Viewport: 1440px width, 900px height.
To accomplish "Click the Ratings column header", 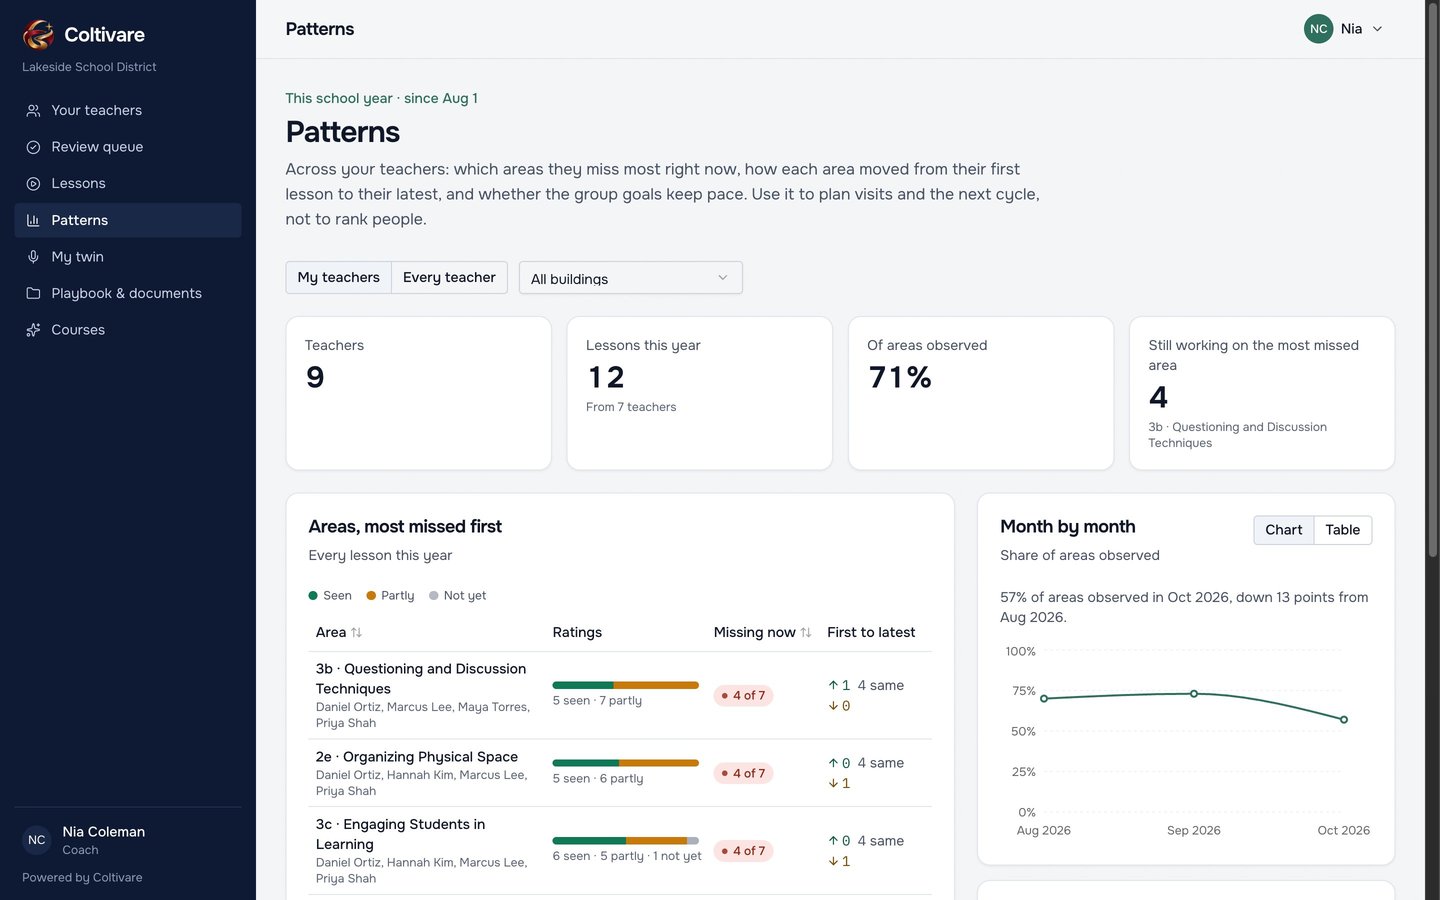I will 577,633.
